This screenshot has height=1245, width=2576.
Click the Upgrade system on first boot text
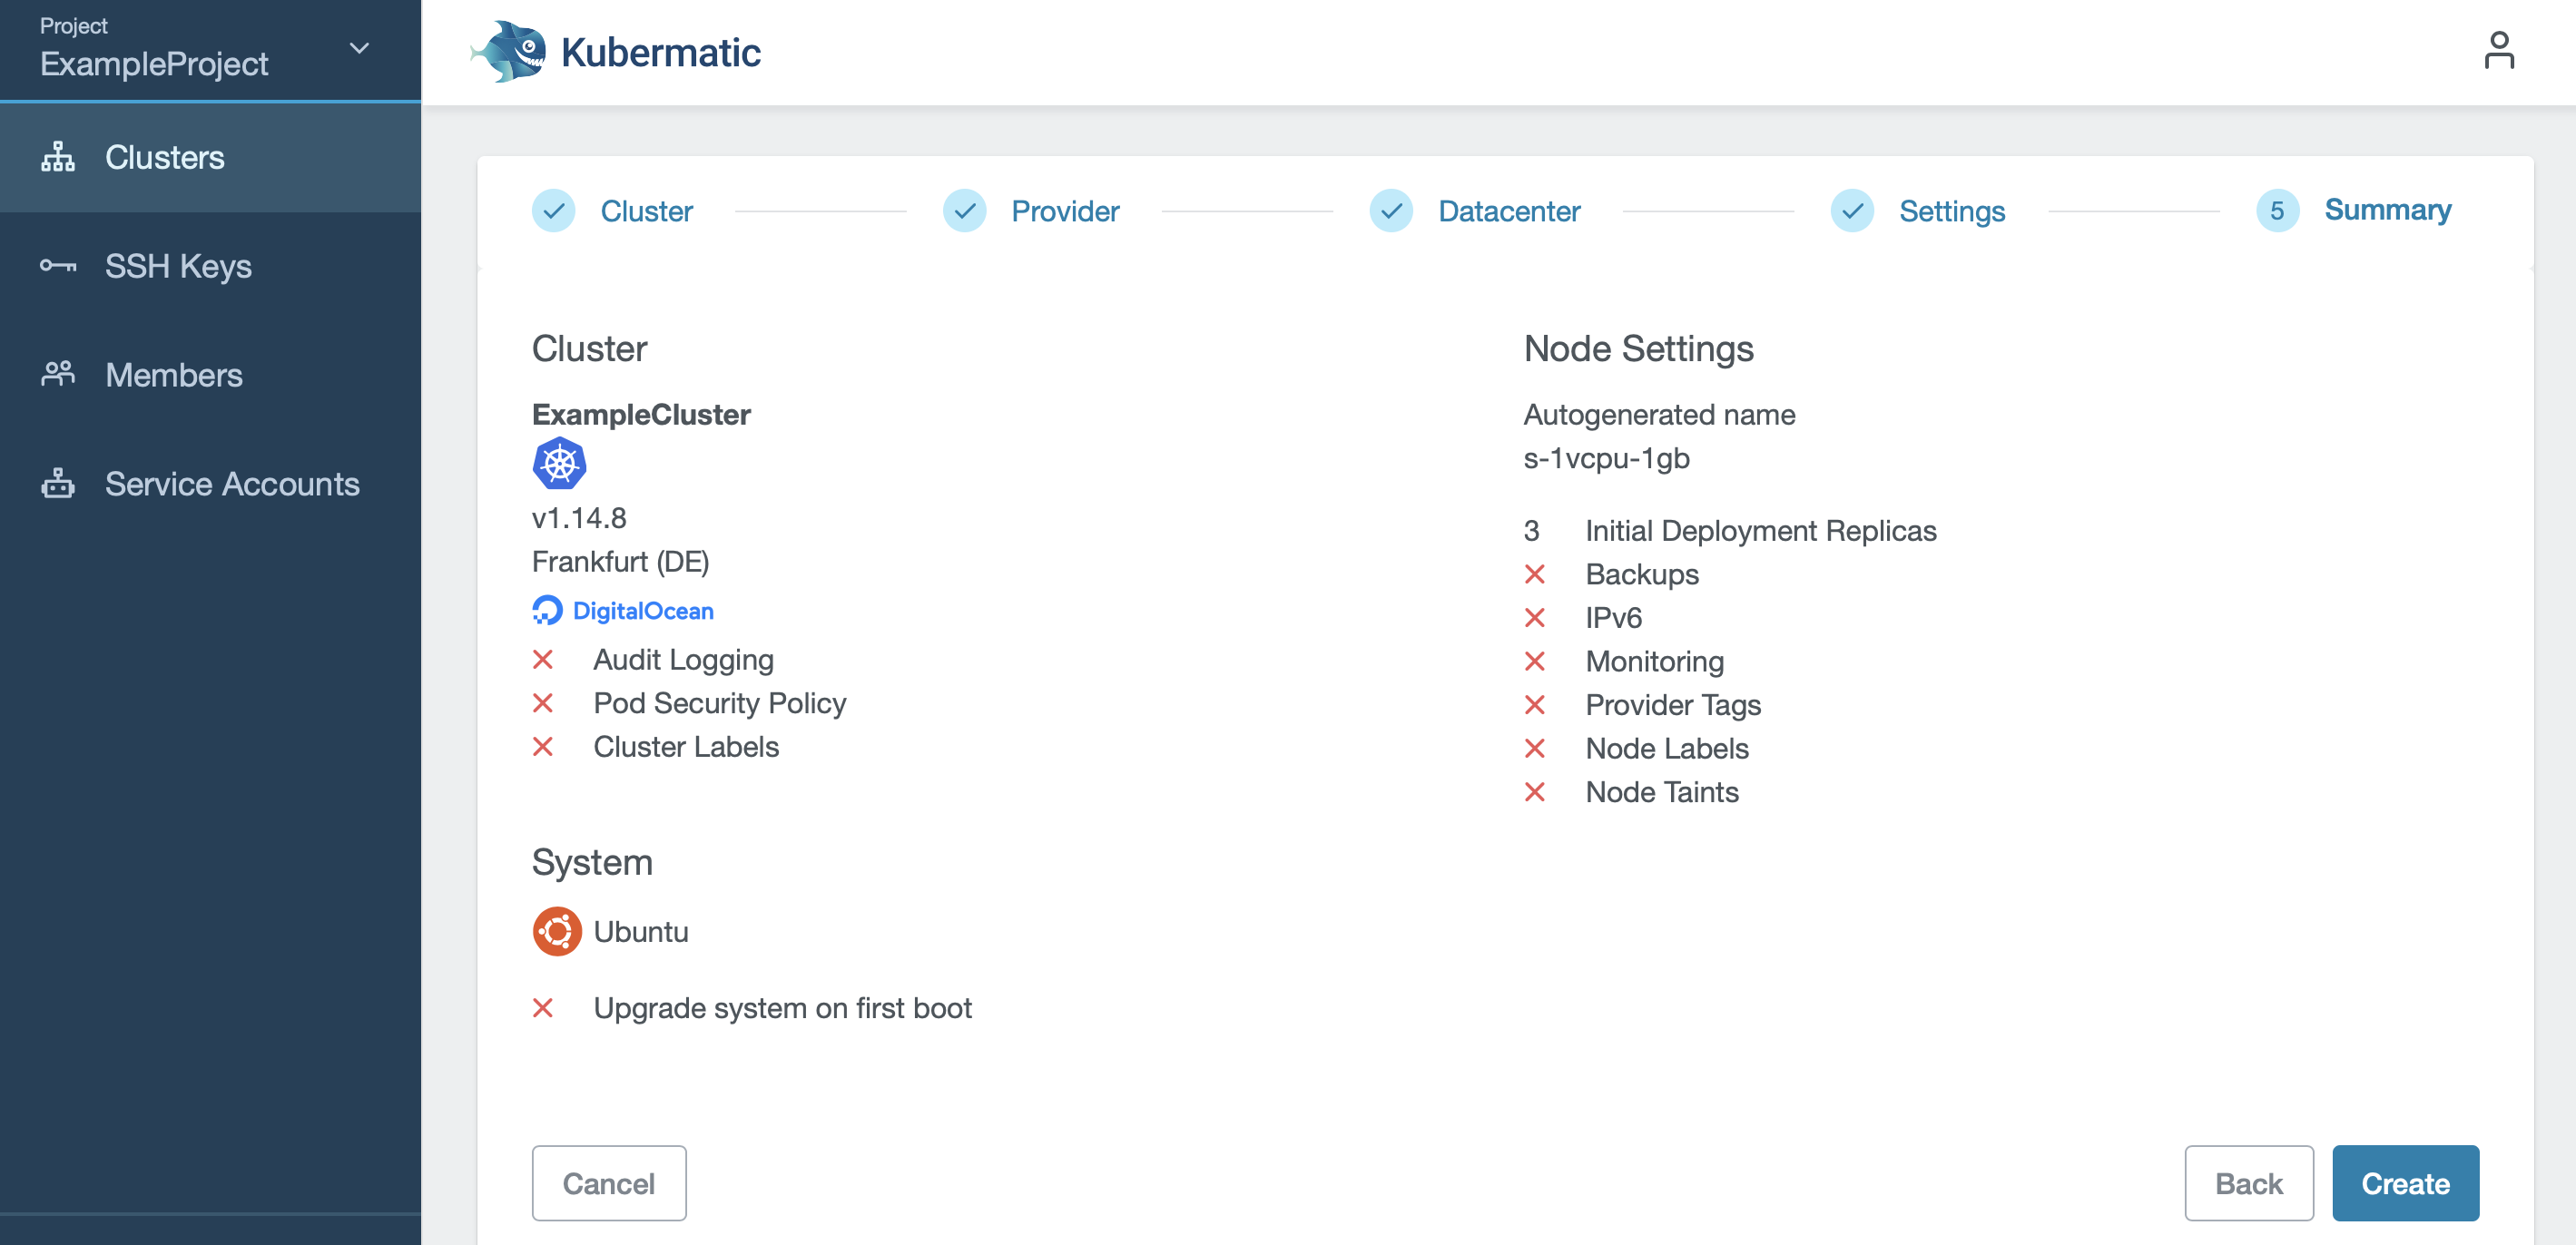click(x=782, y=1009)
